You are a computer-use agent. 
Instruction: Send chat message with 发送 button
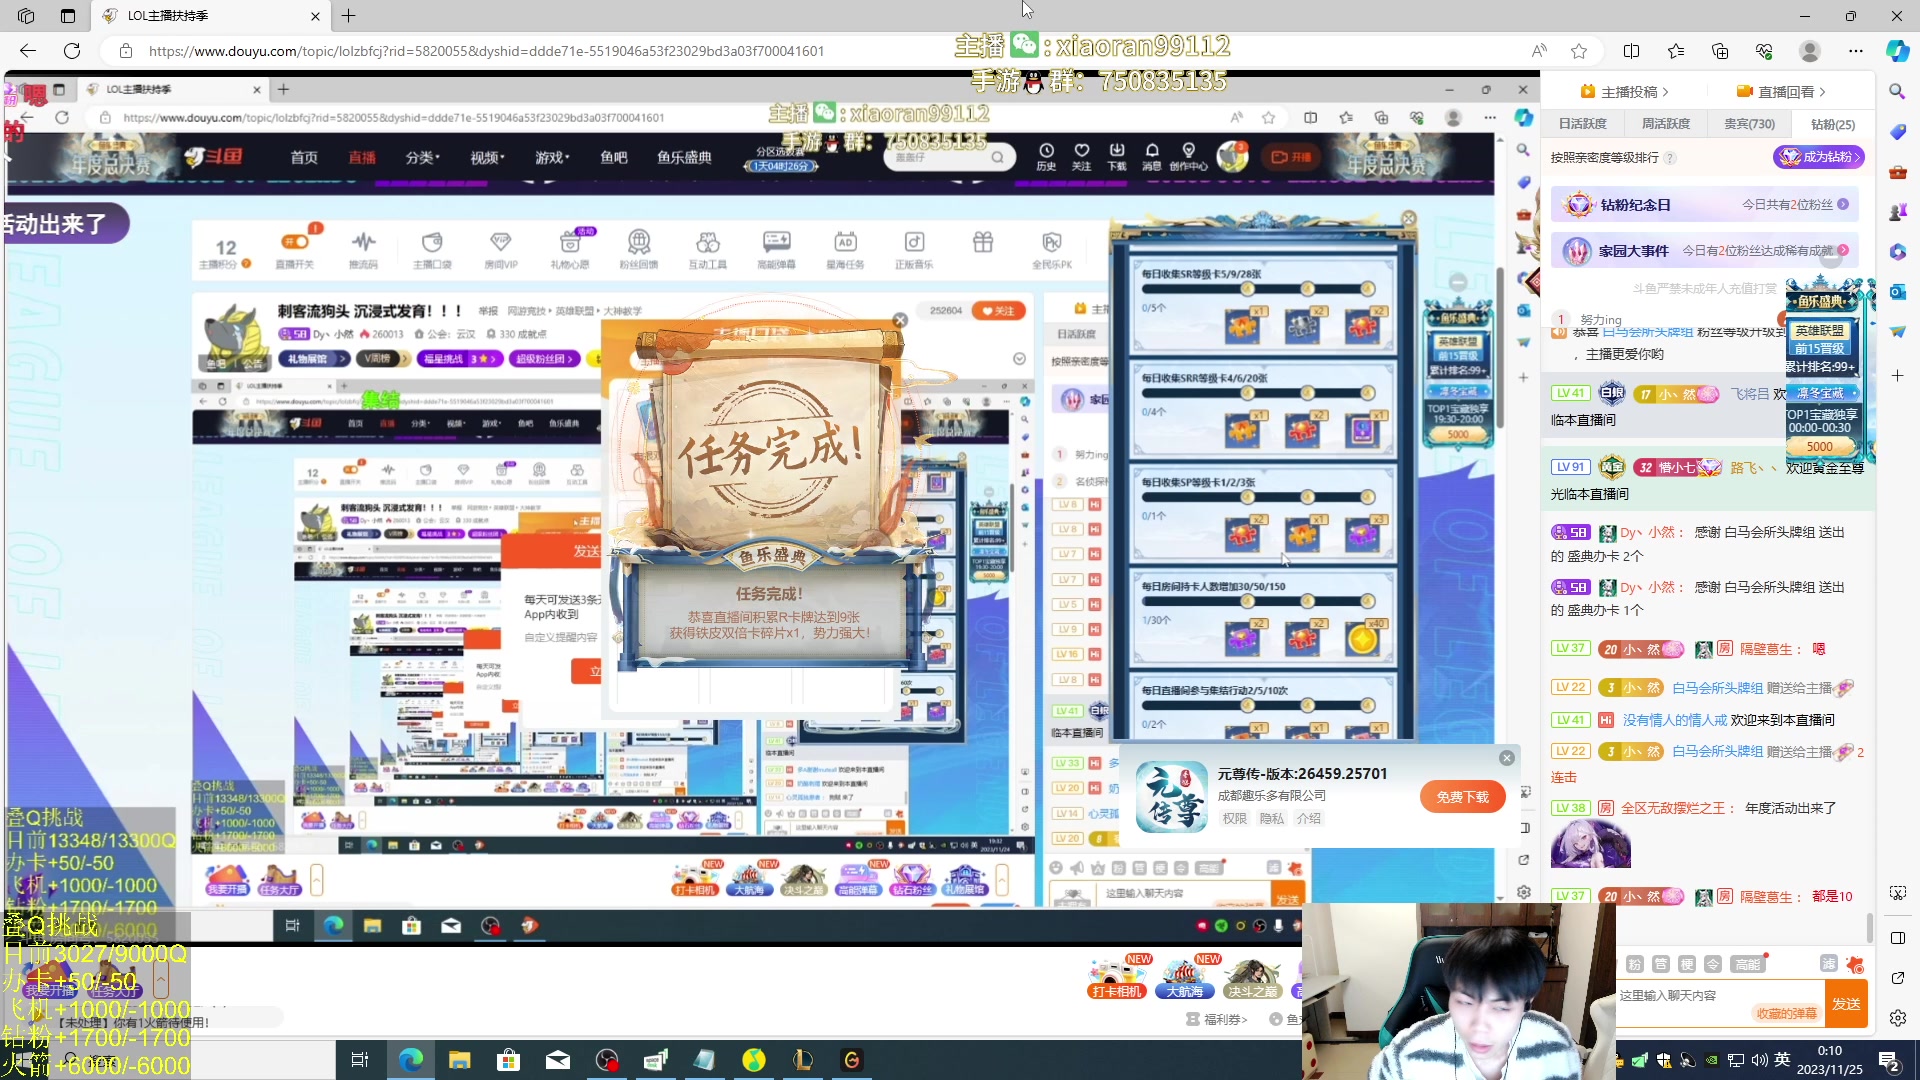pyautogui.click(x=1846, y=1003)
